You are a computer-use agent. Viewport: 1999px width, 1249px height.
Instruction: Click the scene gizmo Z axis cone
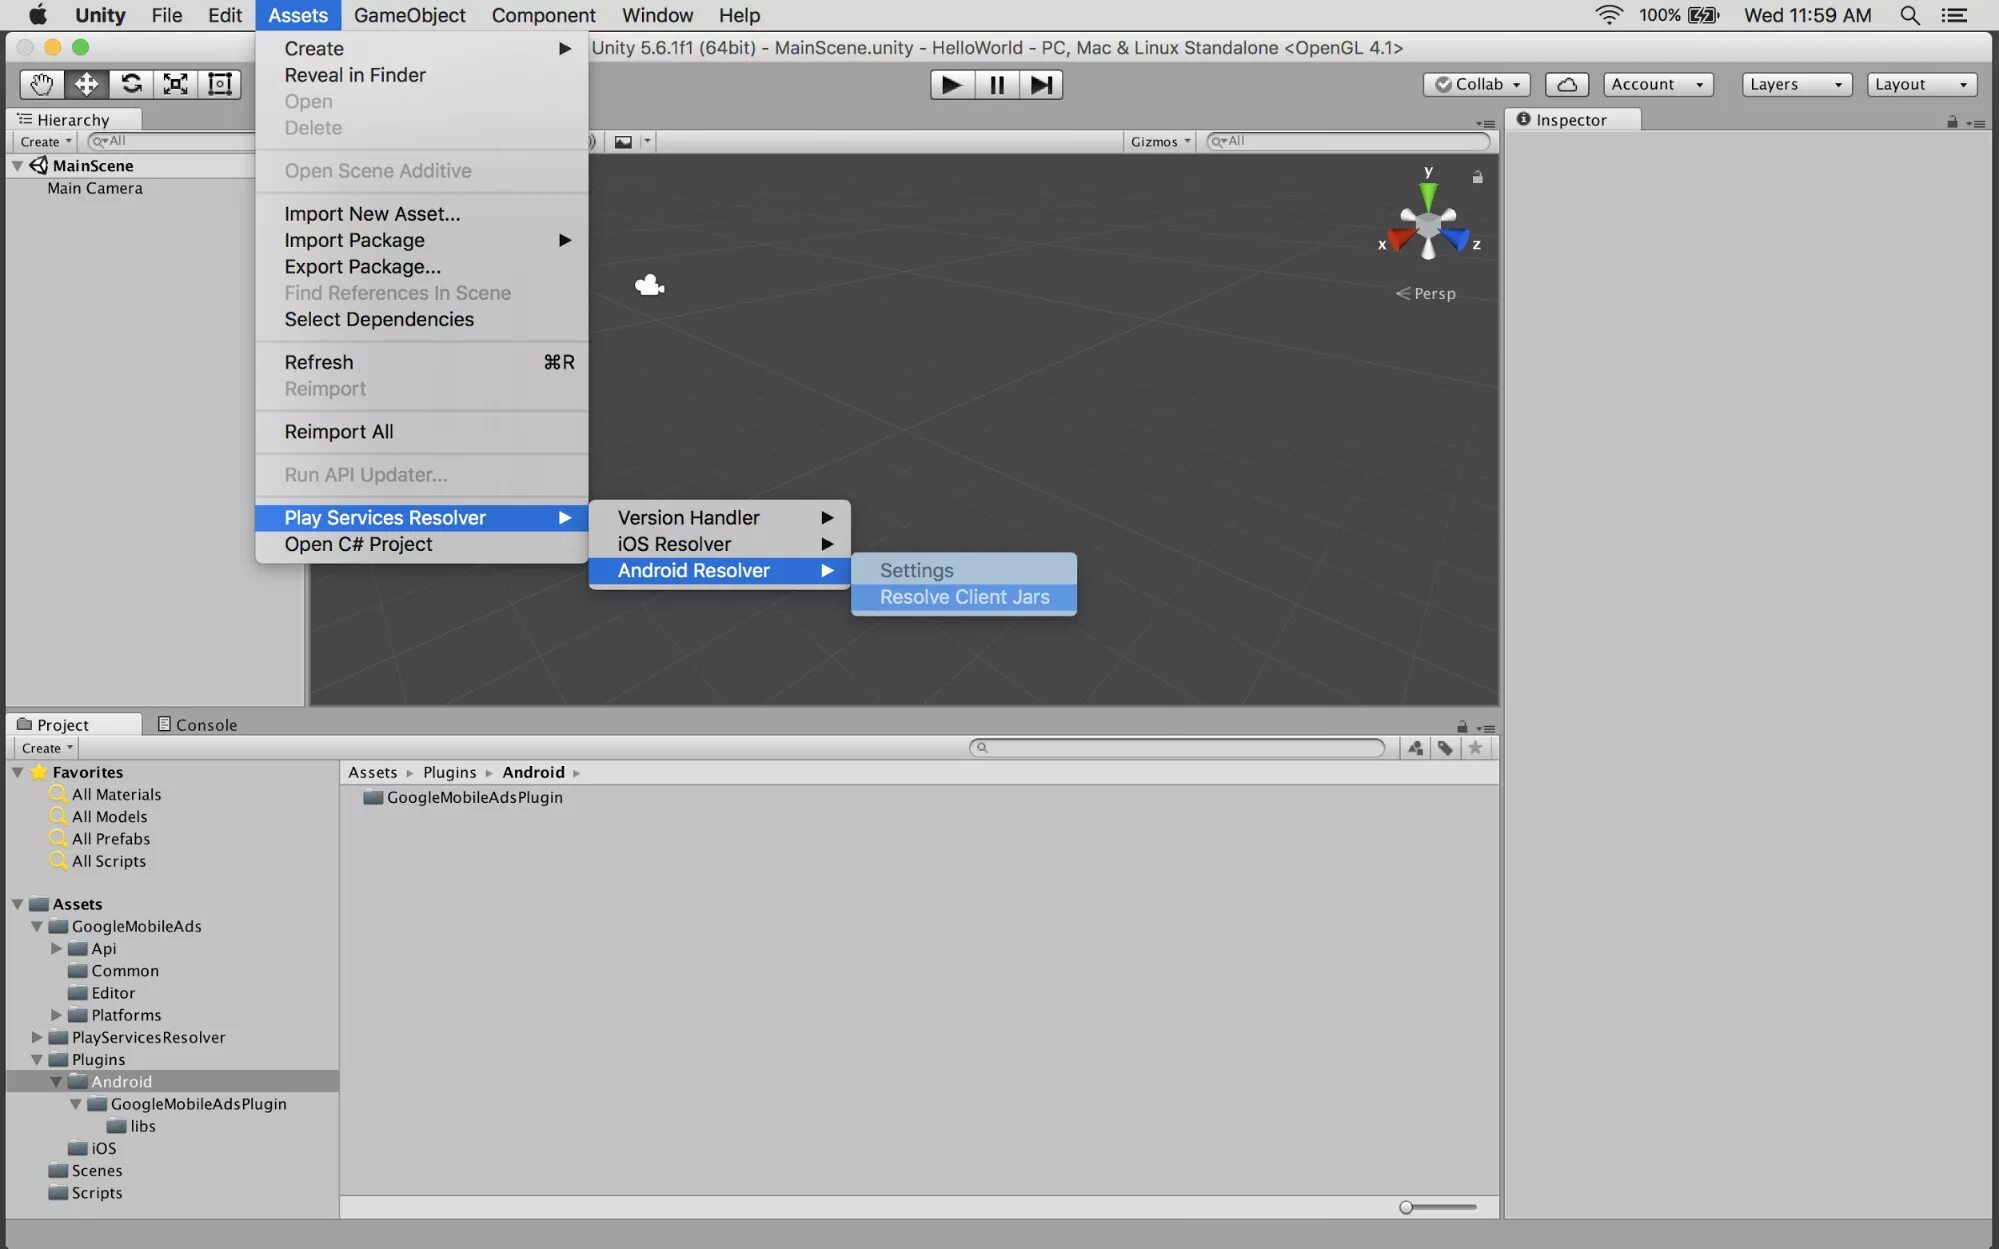tap(1456, 240)
